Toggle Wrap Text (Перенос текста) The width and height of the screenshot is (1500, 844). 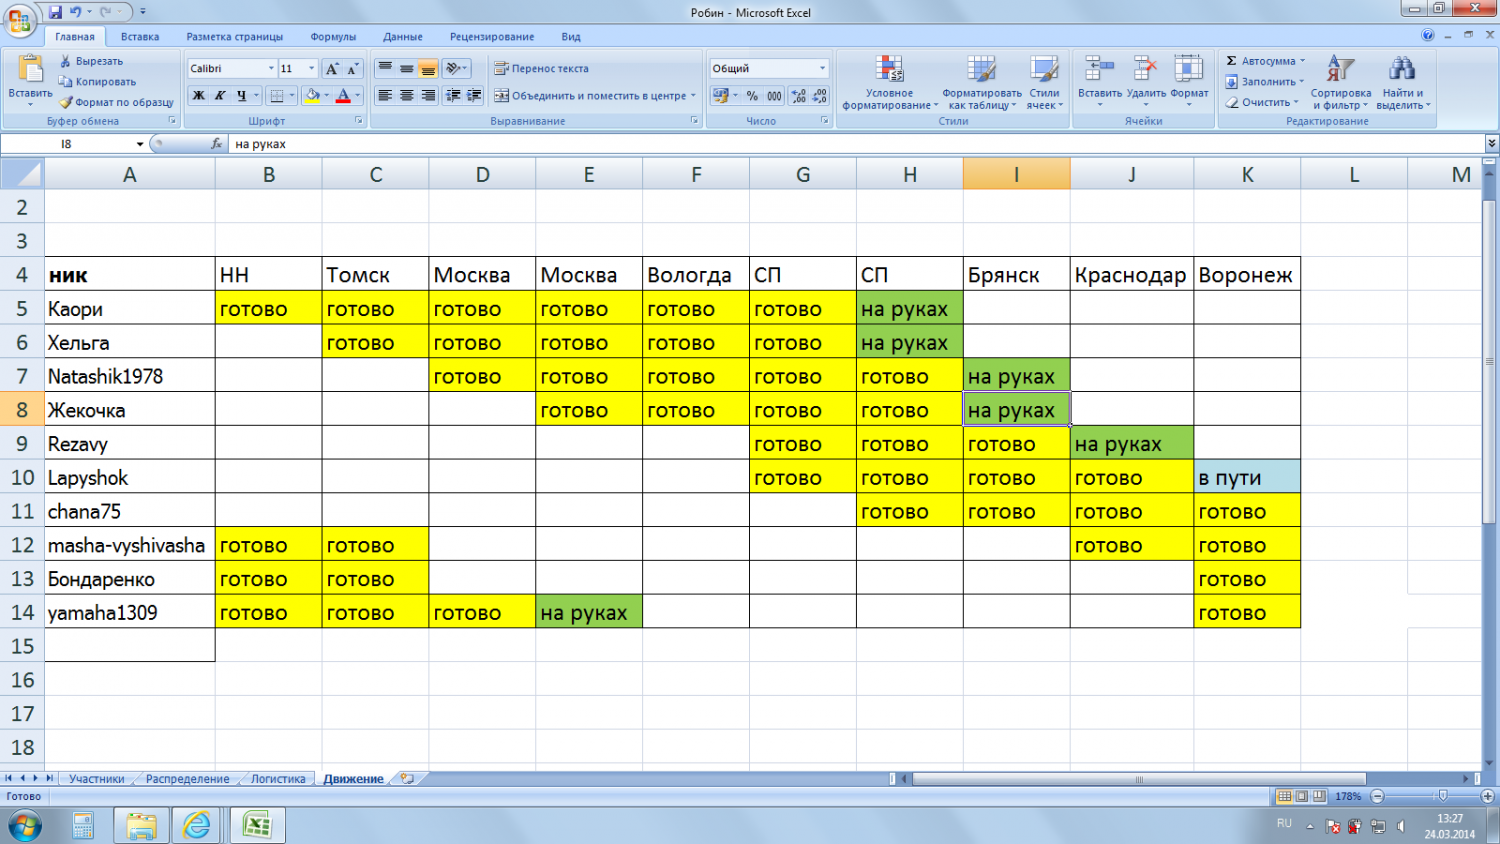pyautogui.click(x=541, y=69)
